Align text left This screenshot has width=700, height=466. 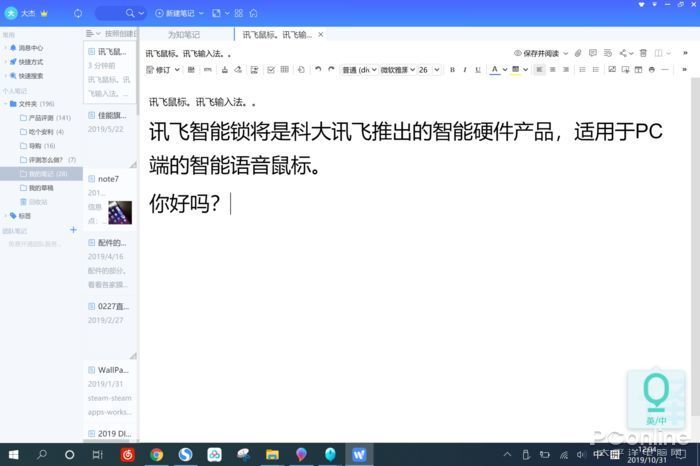[x=539, y=70]
